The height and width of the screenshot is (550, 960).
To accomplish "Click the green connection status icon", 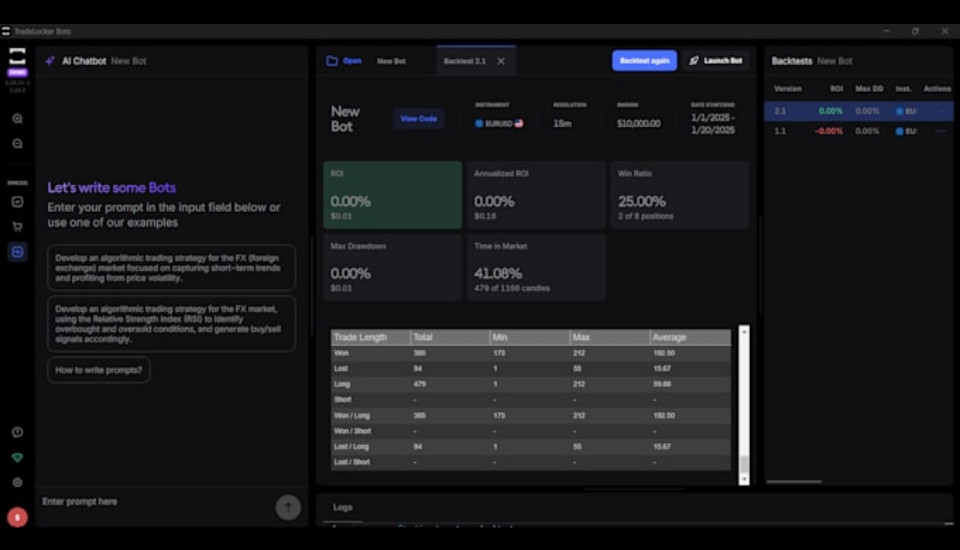I will 17,458.
